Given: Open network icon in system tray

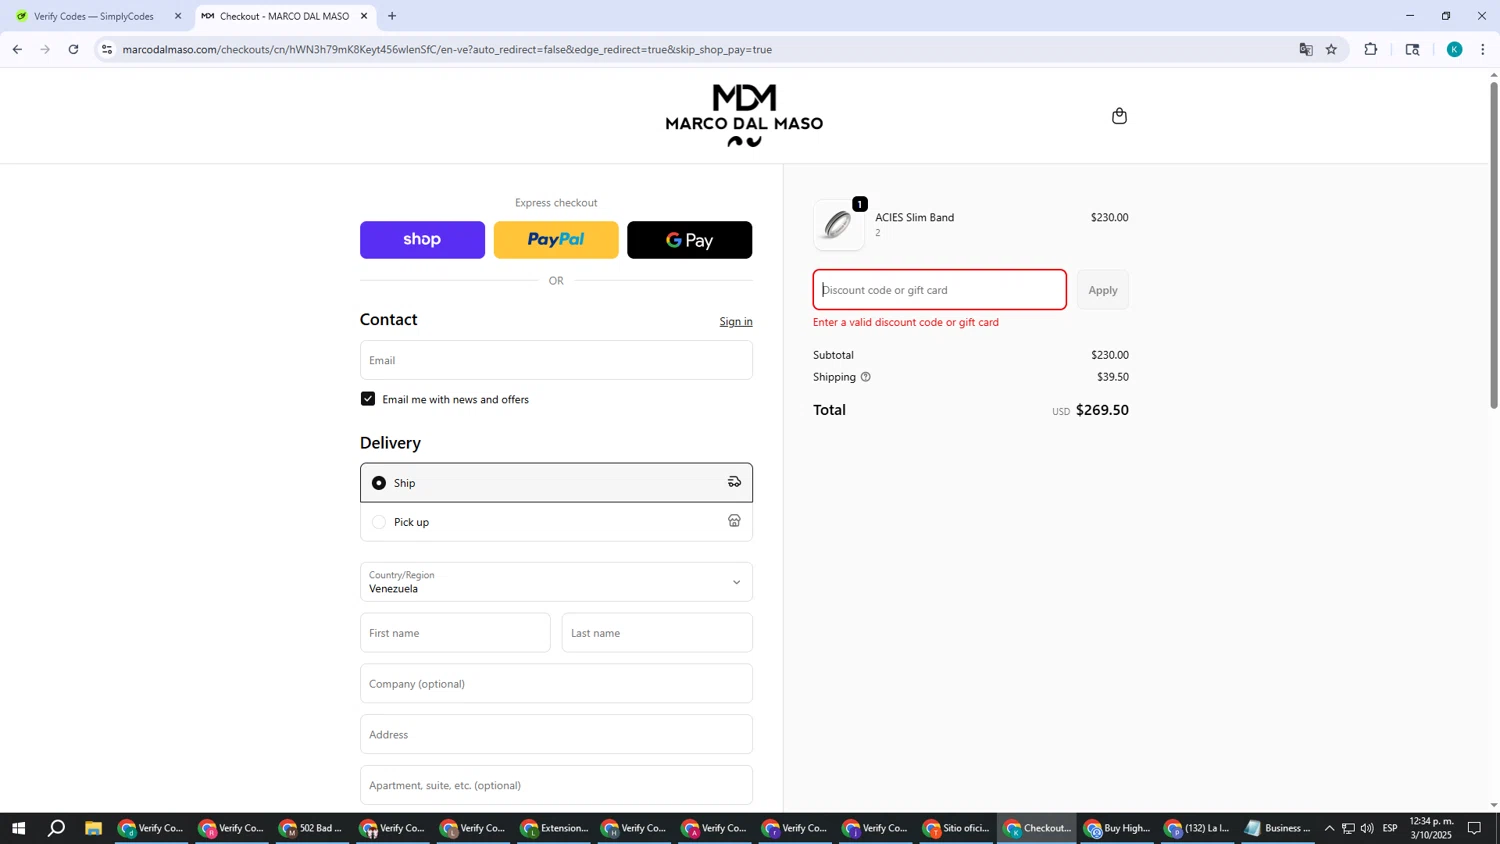Looking at the screenshot, I should [1348, 828].
